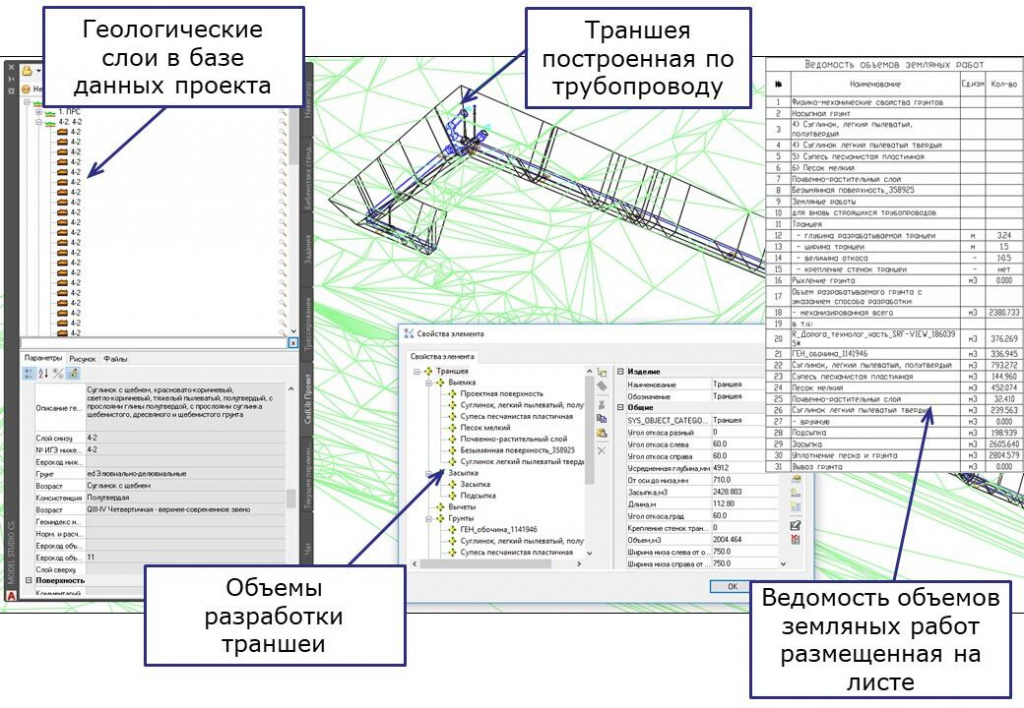Click the Объем,м3 value 2004.464

pos(743,539)
